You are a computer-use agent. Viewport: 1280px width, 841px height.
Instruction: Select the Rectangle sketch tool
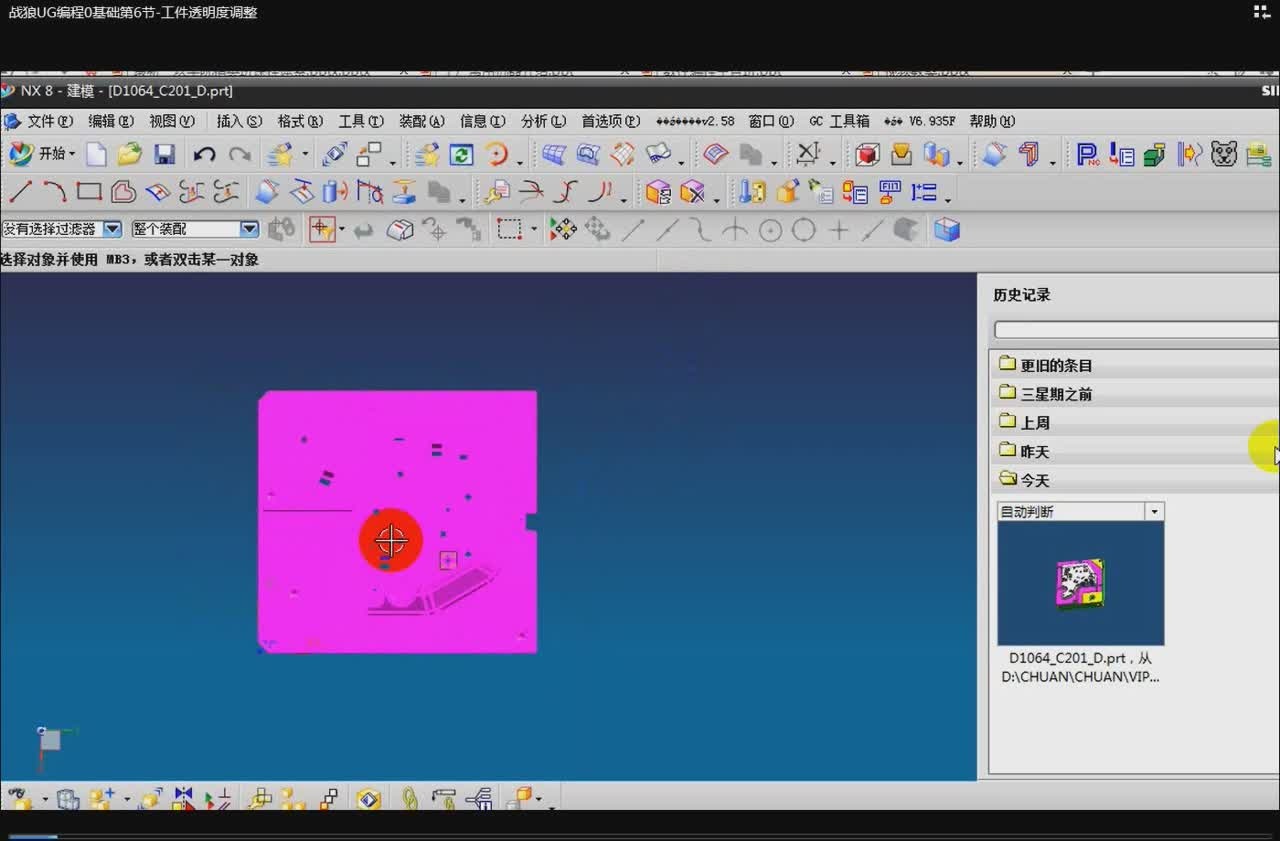coord(89,191)
